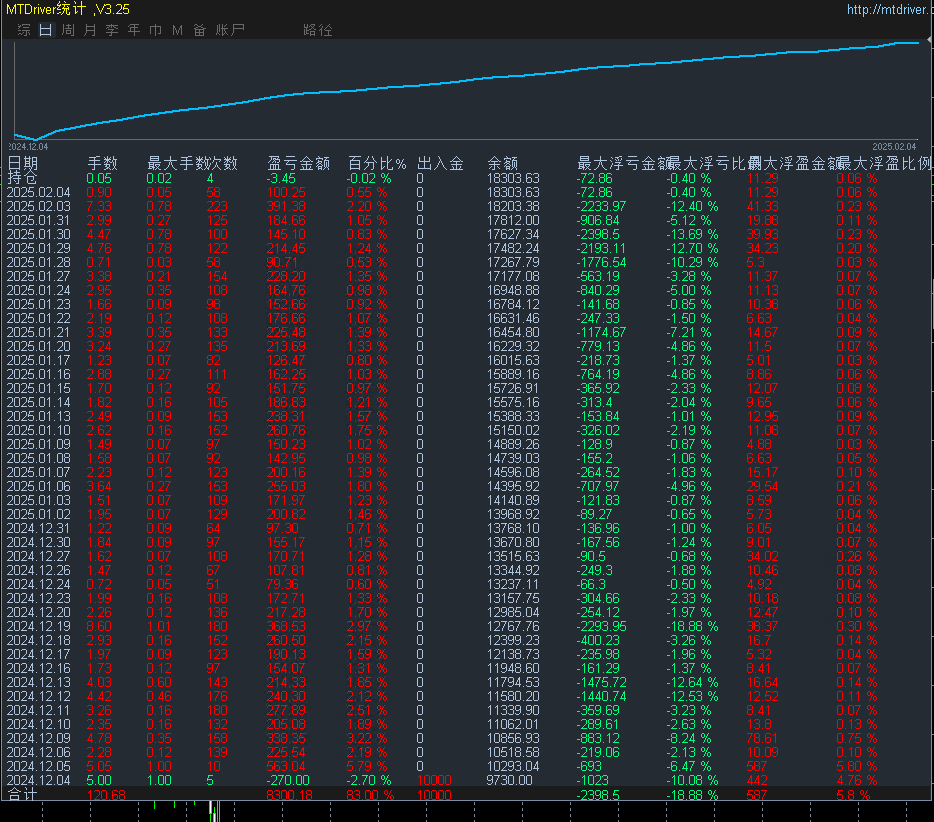This screenshot has width=934, height=822.
Task: Click the M toolbar icon
Action: 176,30
